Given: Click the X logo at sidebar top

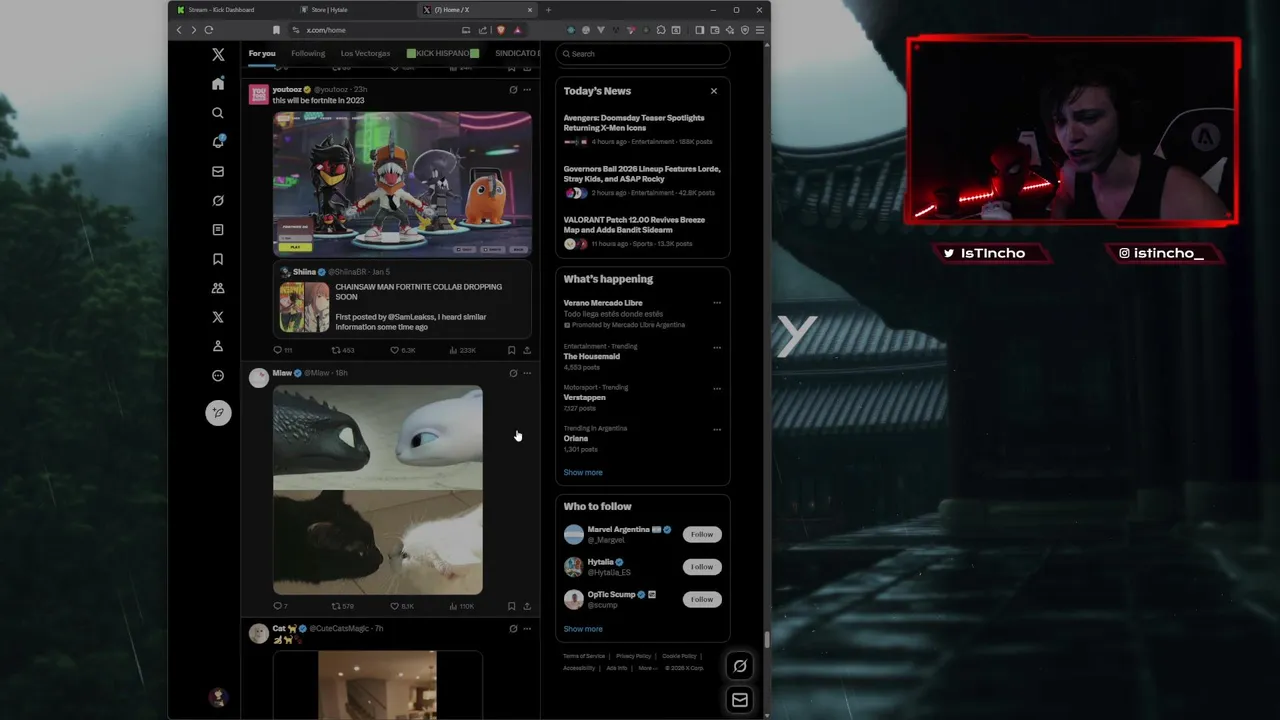Looking at the screenshot, I should coord(218,55).
